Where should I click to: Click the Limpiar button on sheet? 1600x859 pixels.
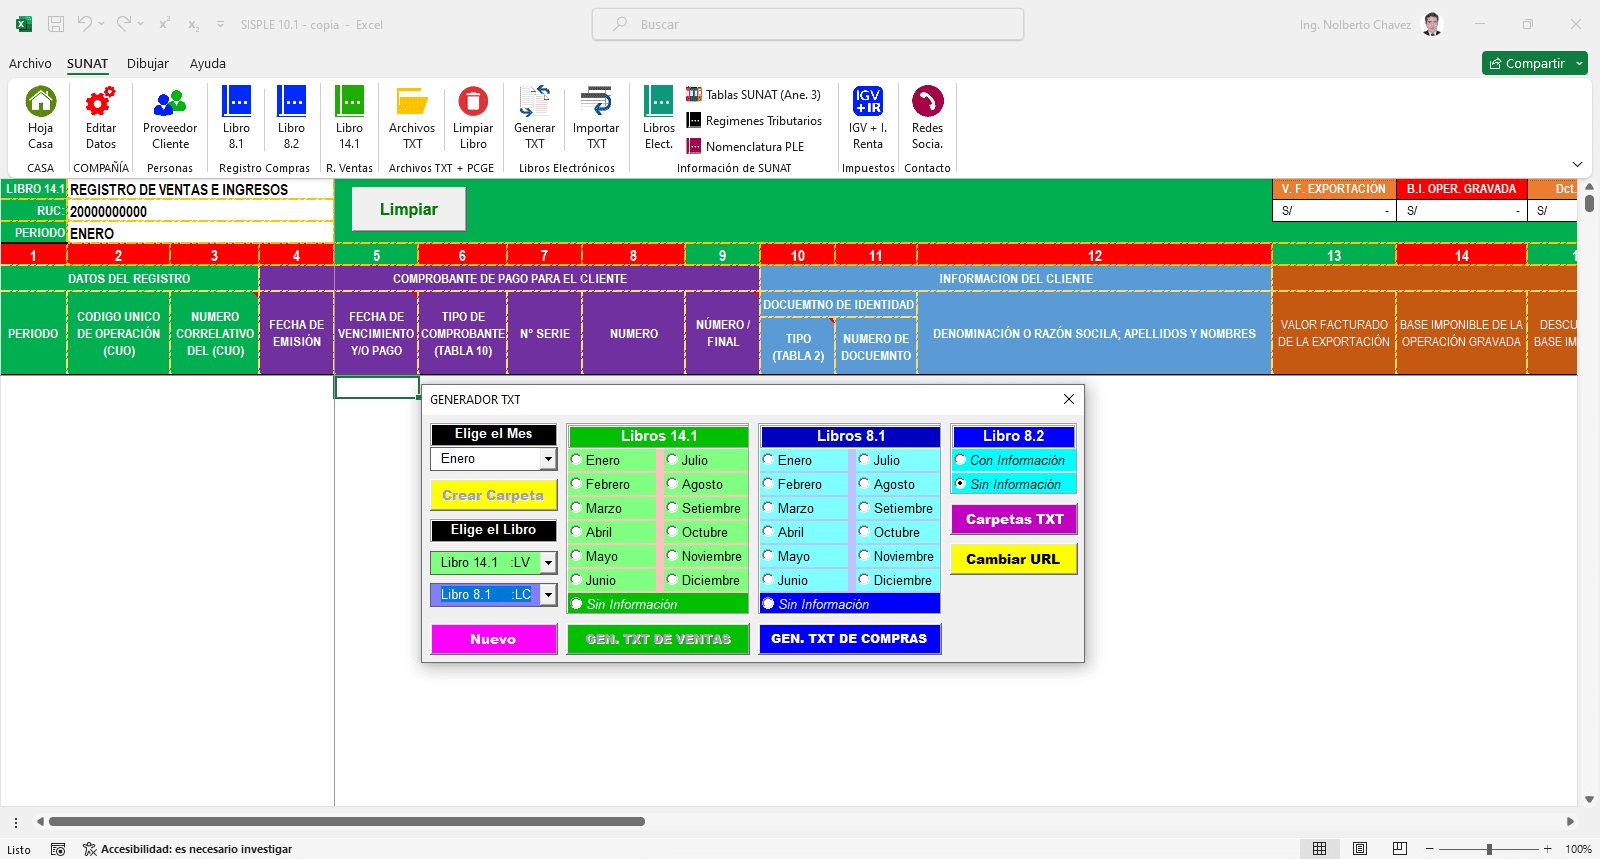409,209
